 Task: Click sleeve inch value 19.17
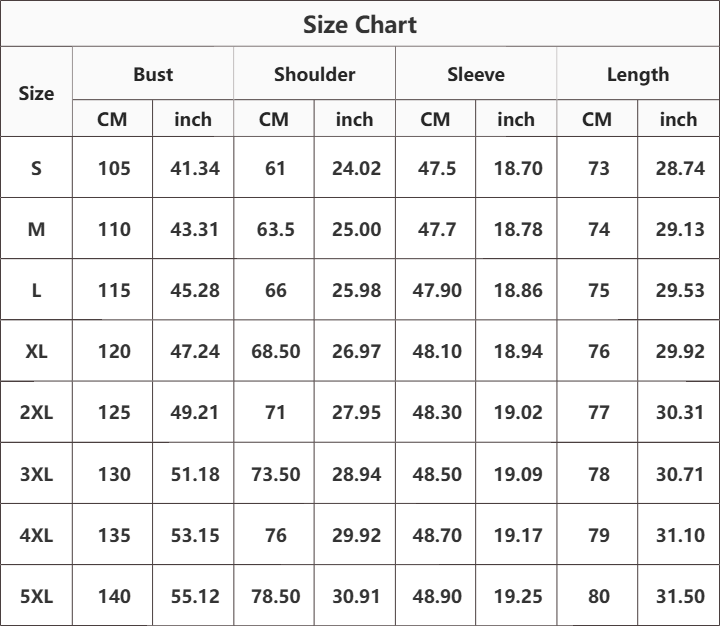[518, 535]
